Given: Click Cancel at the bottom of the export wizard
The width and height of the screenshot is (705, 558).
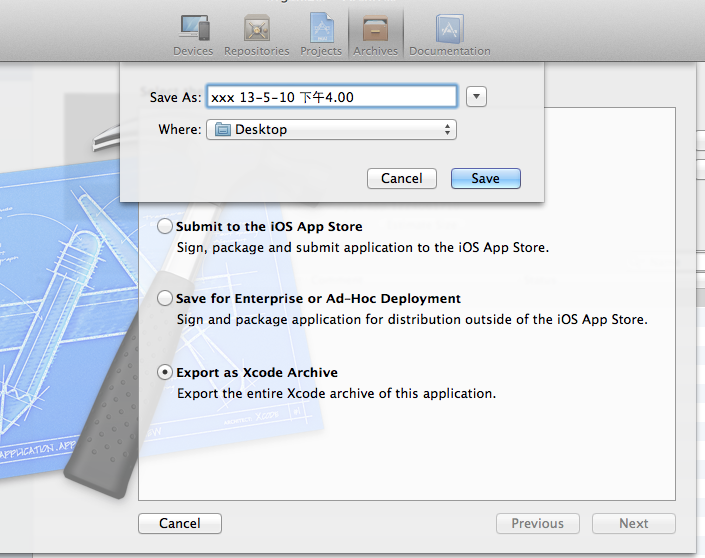Looking at the screenshot, I should tap(180, 523).
